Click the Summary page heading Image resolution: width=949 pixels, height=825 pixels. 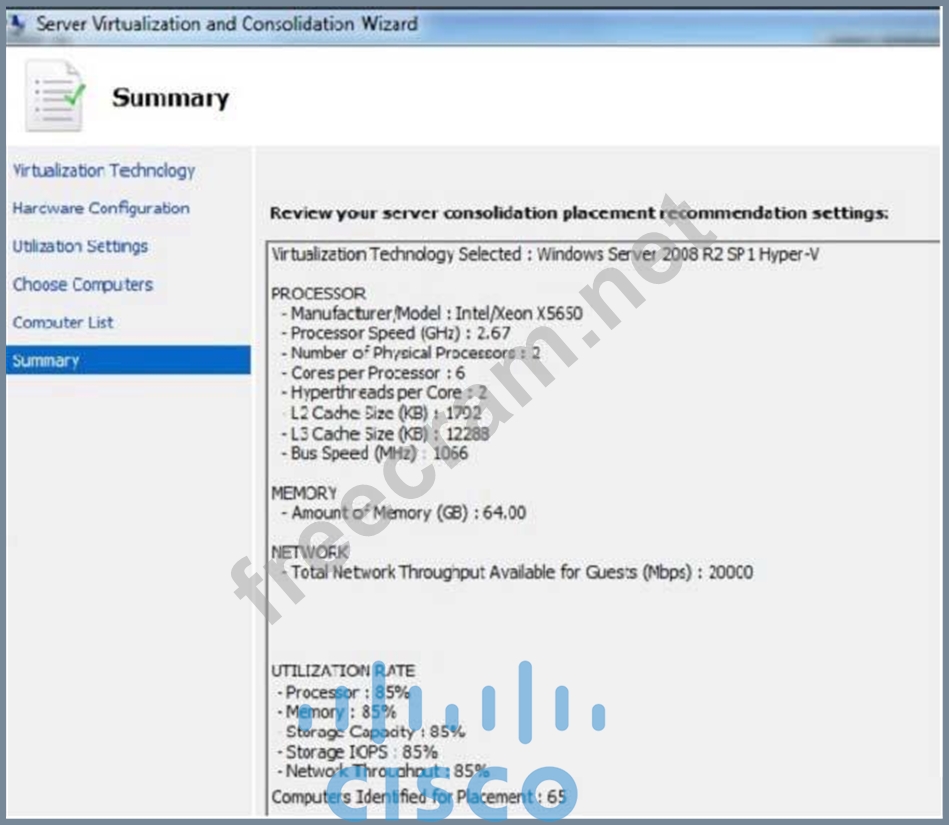(x=170, y=98)
